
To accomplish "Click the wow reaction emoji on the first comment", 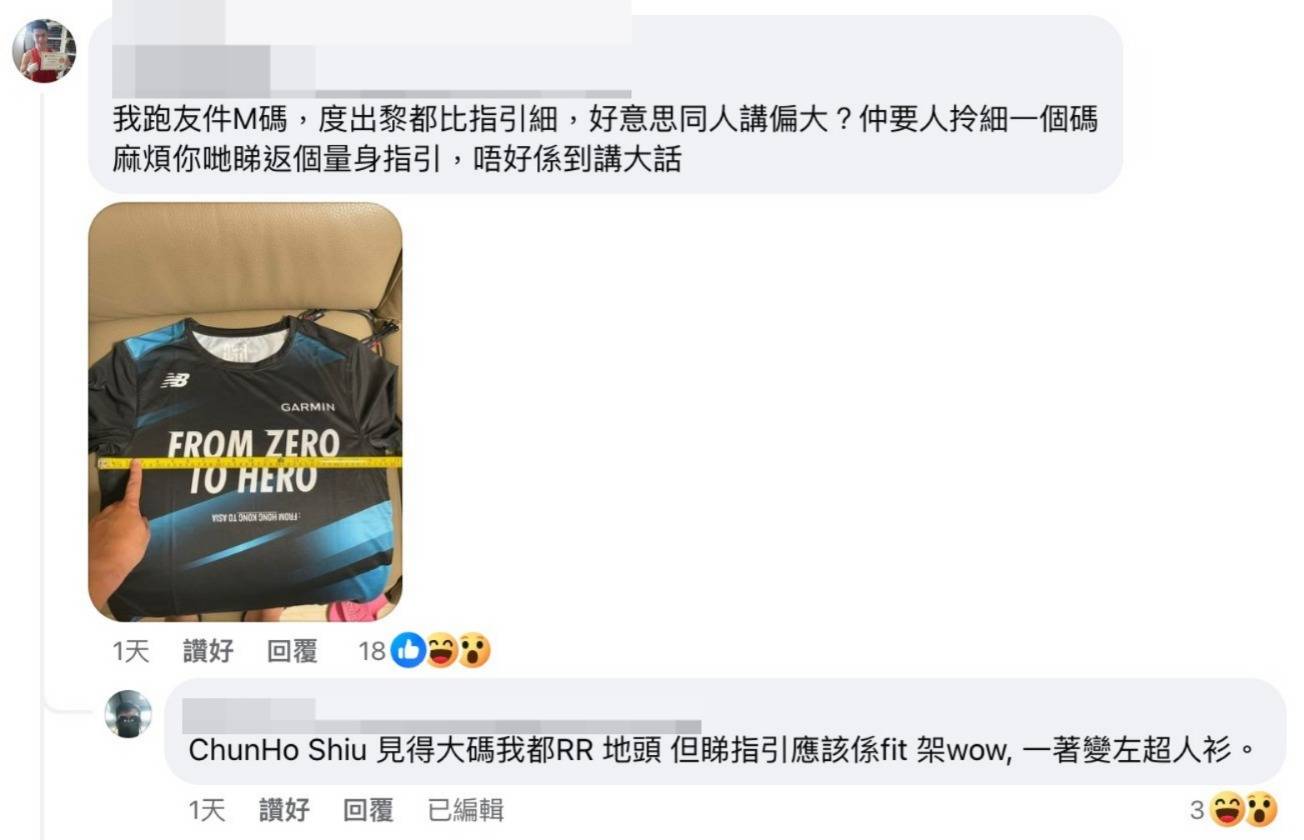I will coord(474,651).
